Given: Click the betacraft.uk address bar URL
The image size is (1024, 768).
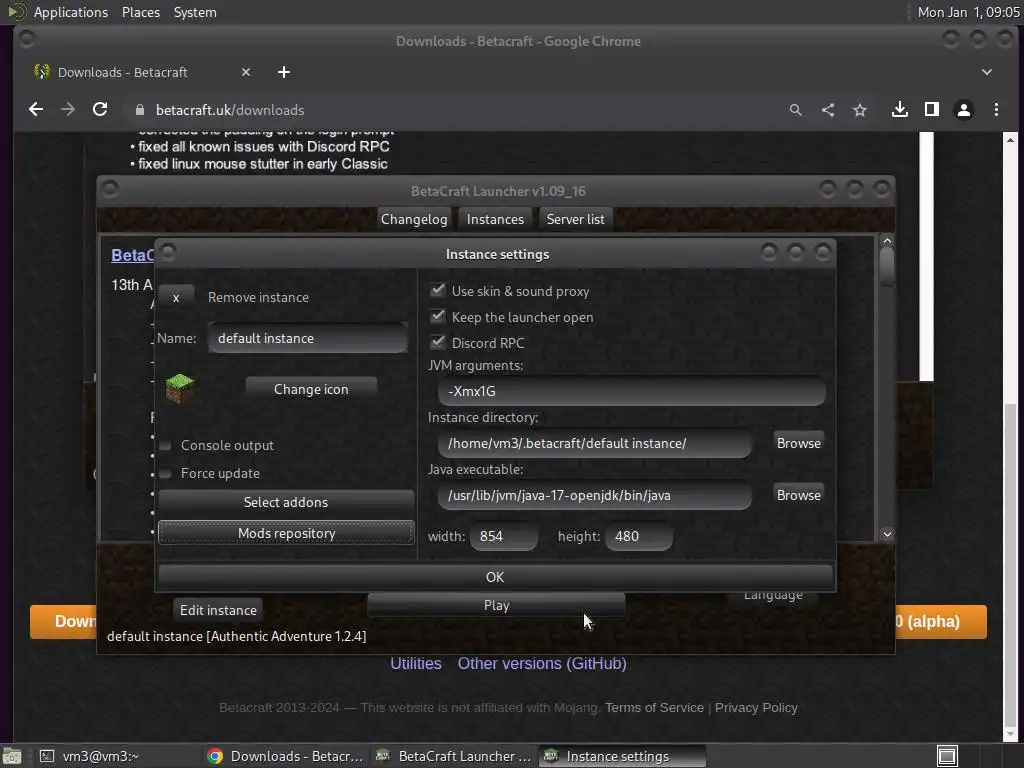Looking at the screenshot, I should pyautogui.click(x=230, y=110).
